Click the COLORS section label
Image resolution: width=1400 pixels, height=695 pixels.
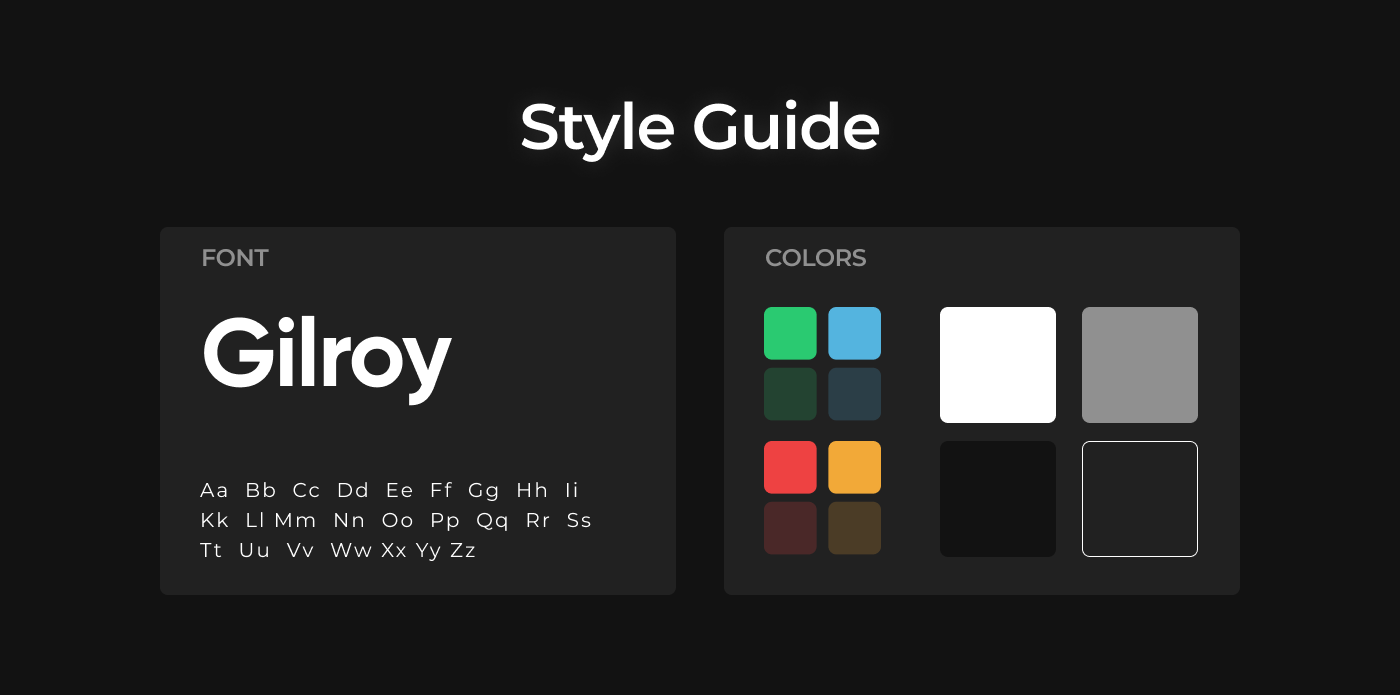click(x=815, y=258)
